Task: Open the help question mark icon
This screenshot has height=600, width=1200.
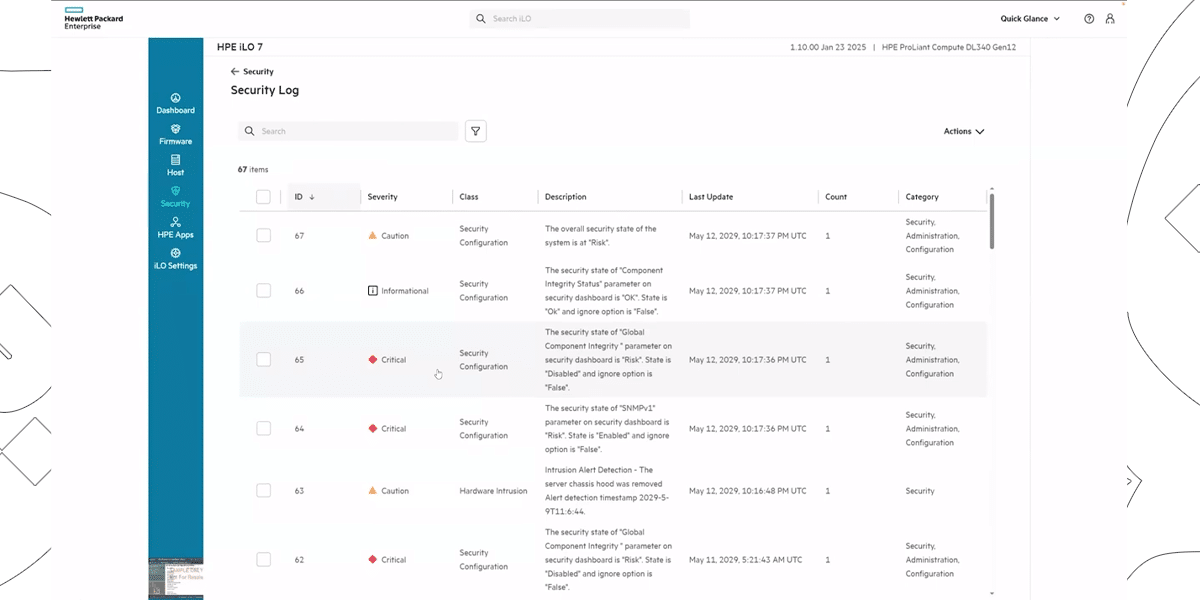Action: pos(1089,19)
